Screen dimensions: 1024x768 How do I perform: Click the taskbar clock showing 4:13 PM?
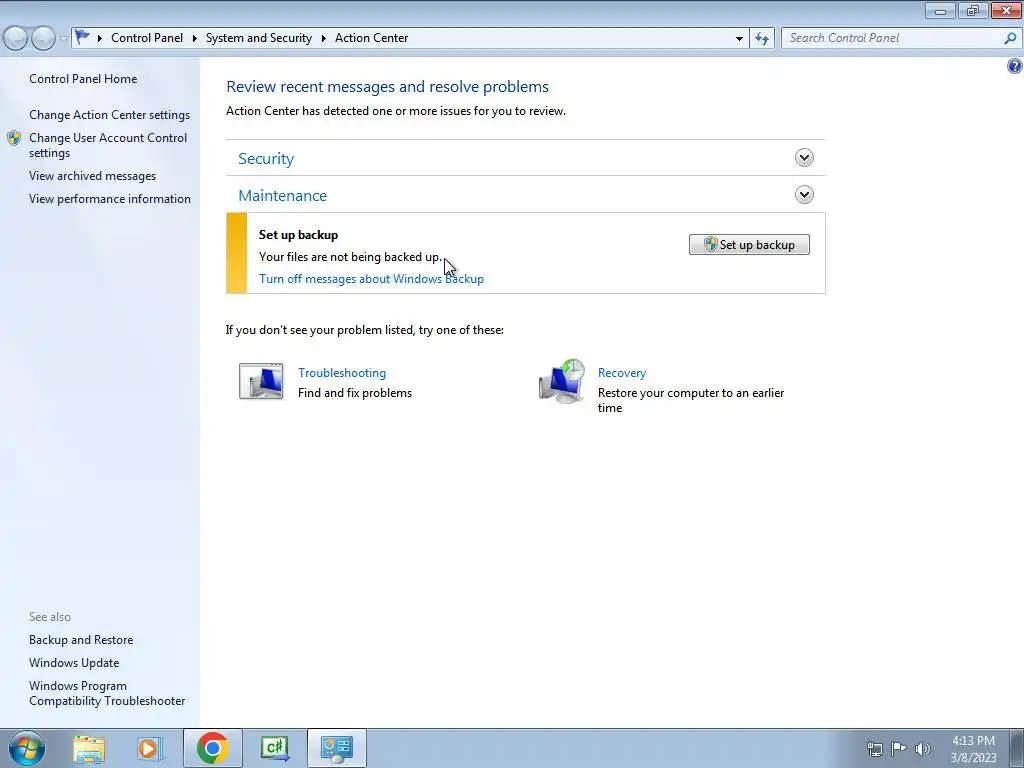(973, 749)
